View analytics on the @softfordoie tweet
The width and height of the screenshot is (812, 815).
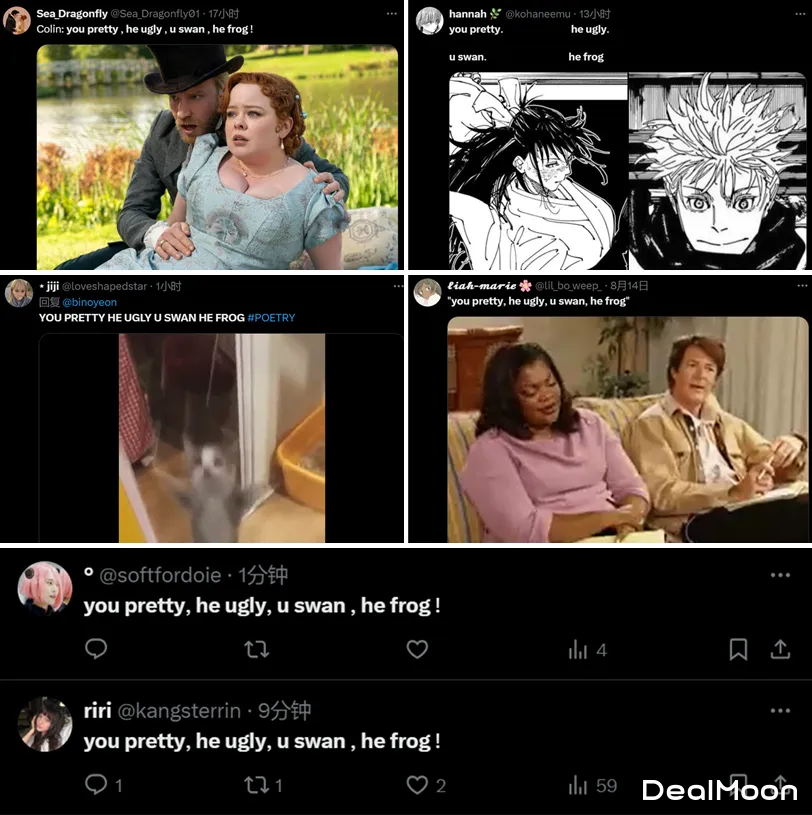click(x=587, y=650)
